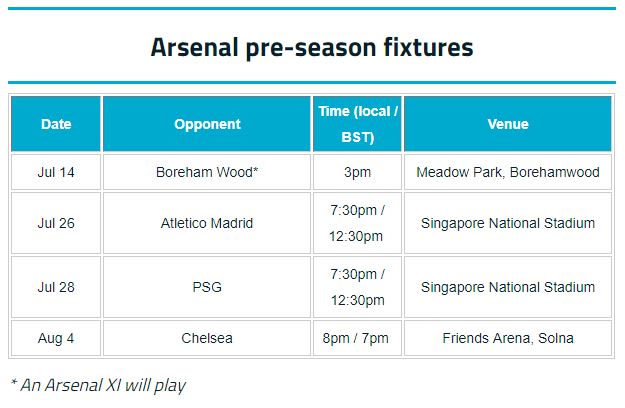Select the Chelsea opponent cell
This screenshot has width=625, height=408.
click(207, 338)
